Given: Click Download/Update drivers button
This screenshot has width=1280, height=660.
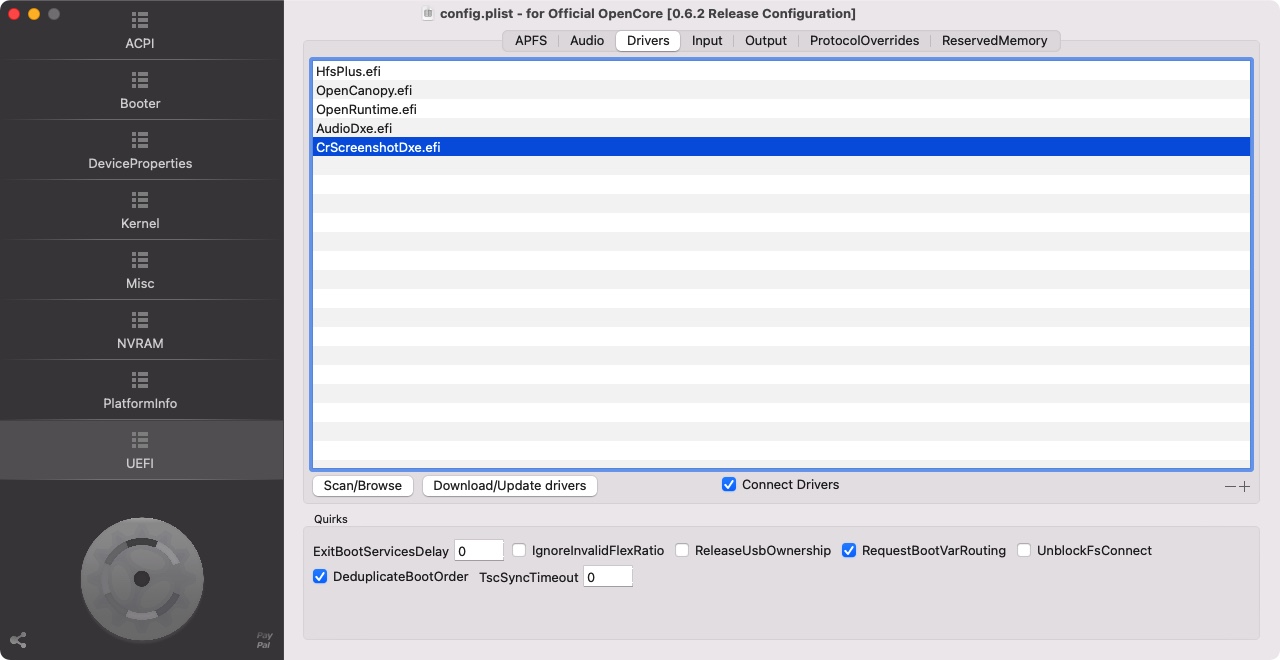Looking at the screenshot, I should [x=509, y=486].
